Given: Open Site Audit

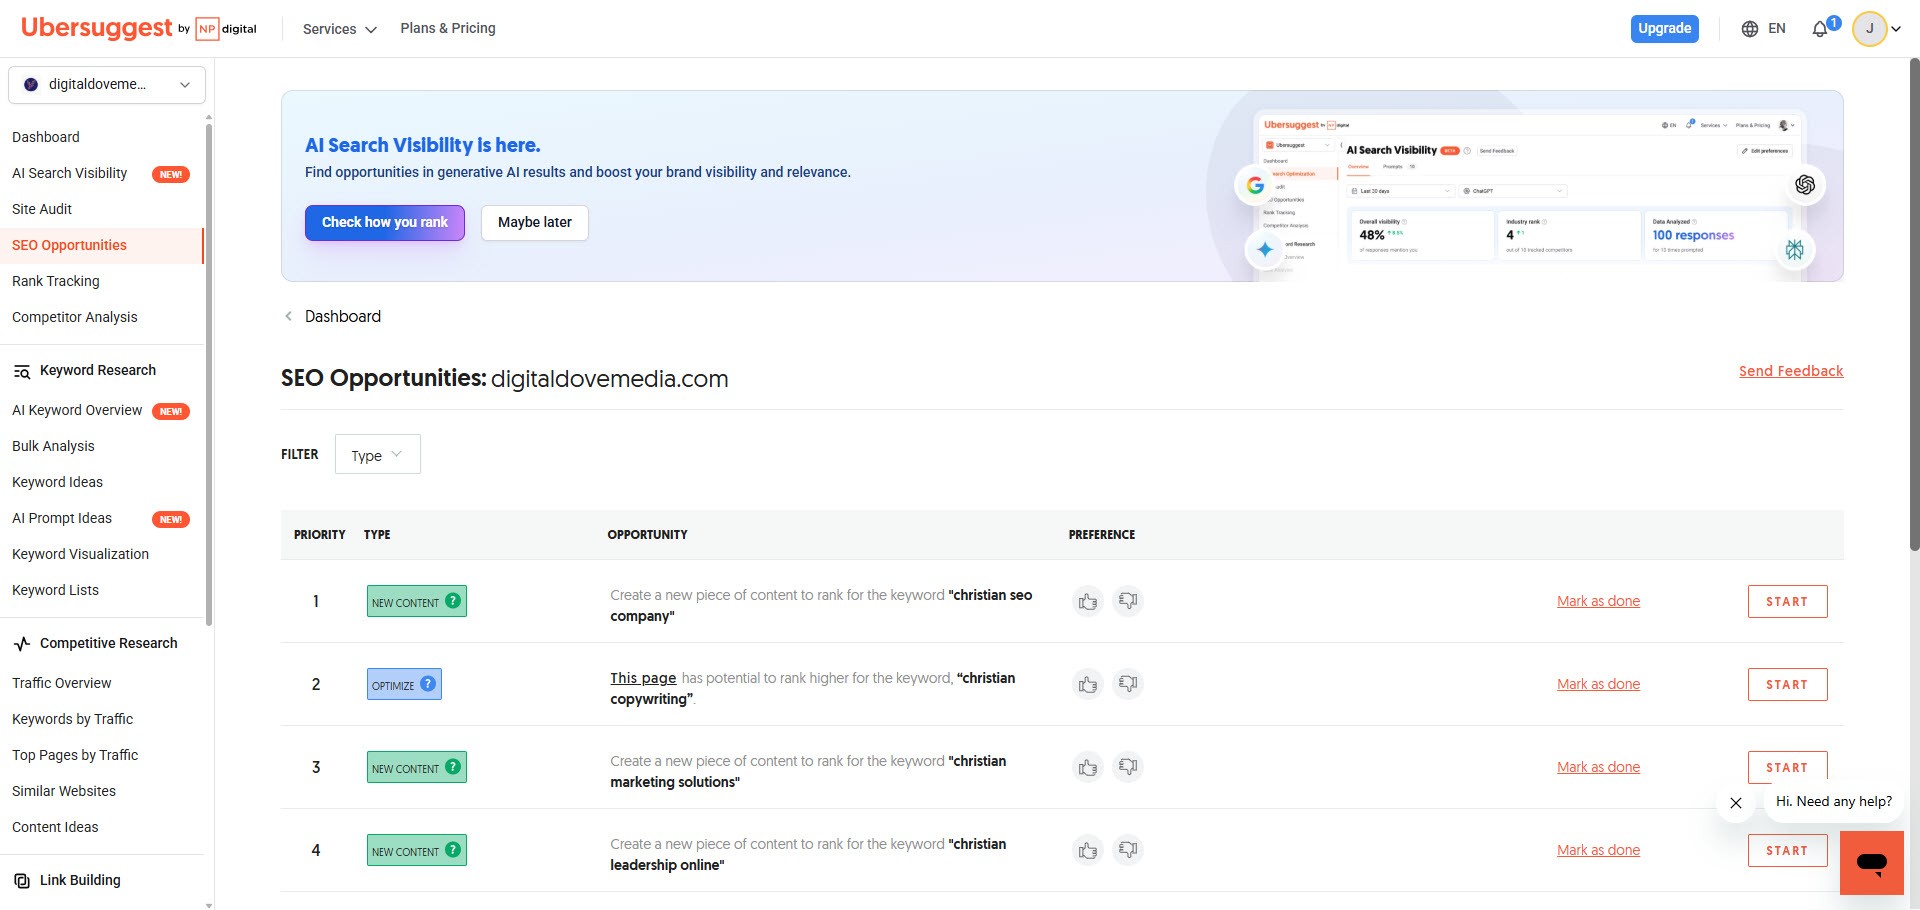Looking at the screenshot, I should pos(42,209).
